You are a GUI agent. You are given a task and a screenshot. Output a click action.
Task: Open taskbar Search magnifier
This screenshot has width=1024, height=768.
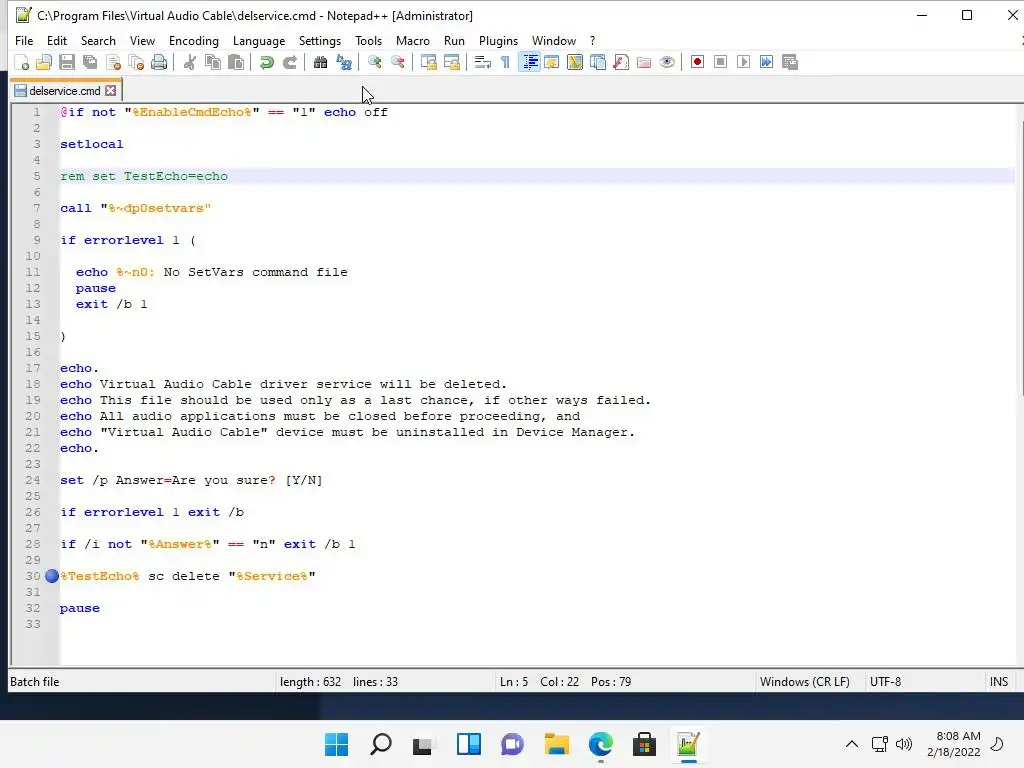381,744
